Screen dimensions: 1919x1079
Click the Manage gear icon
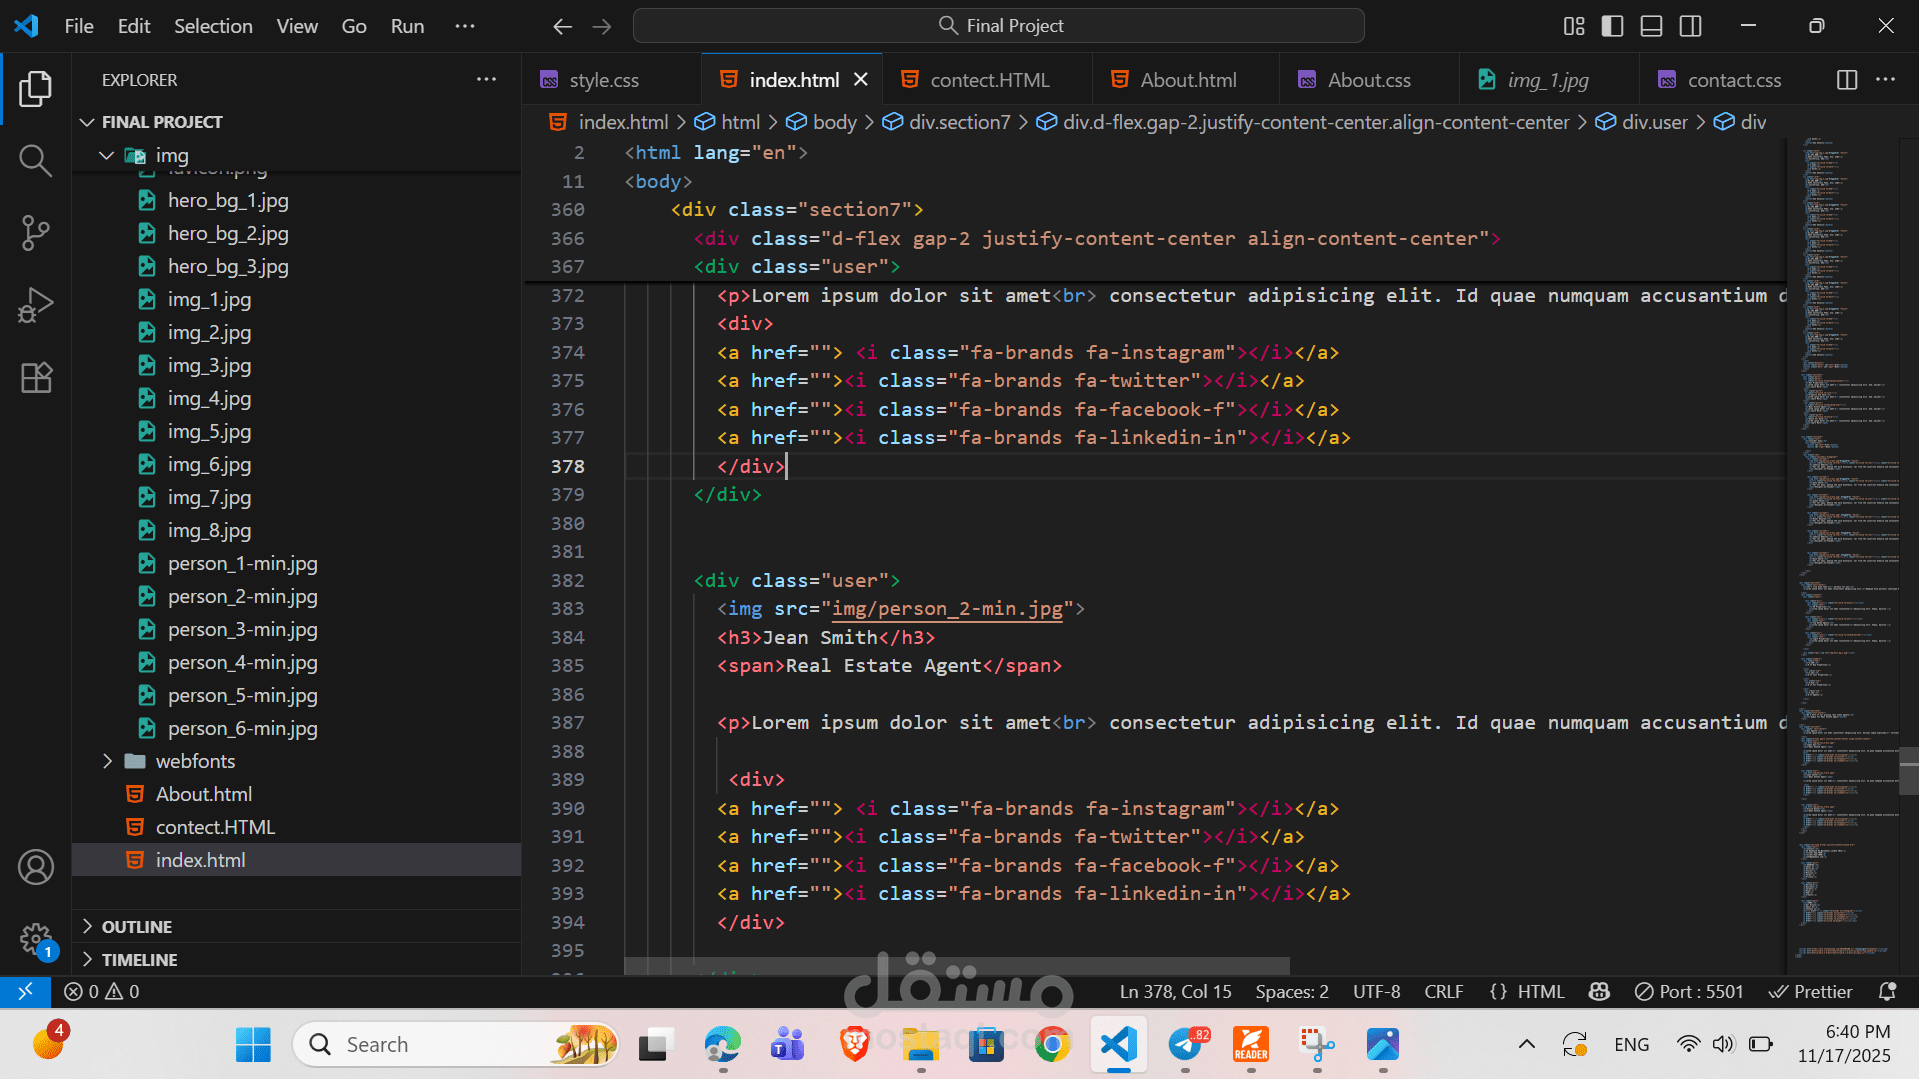coord(36,939)
